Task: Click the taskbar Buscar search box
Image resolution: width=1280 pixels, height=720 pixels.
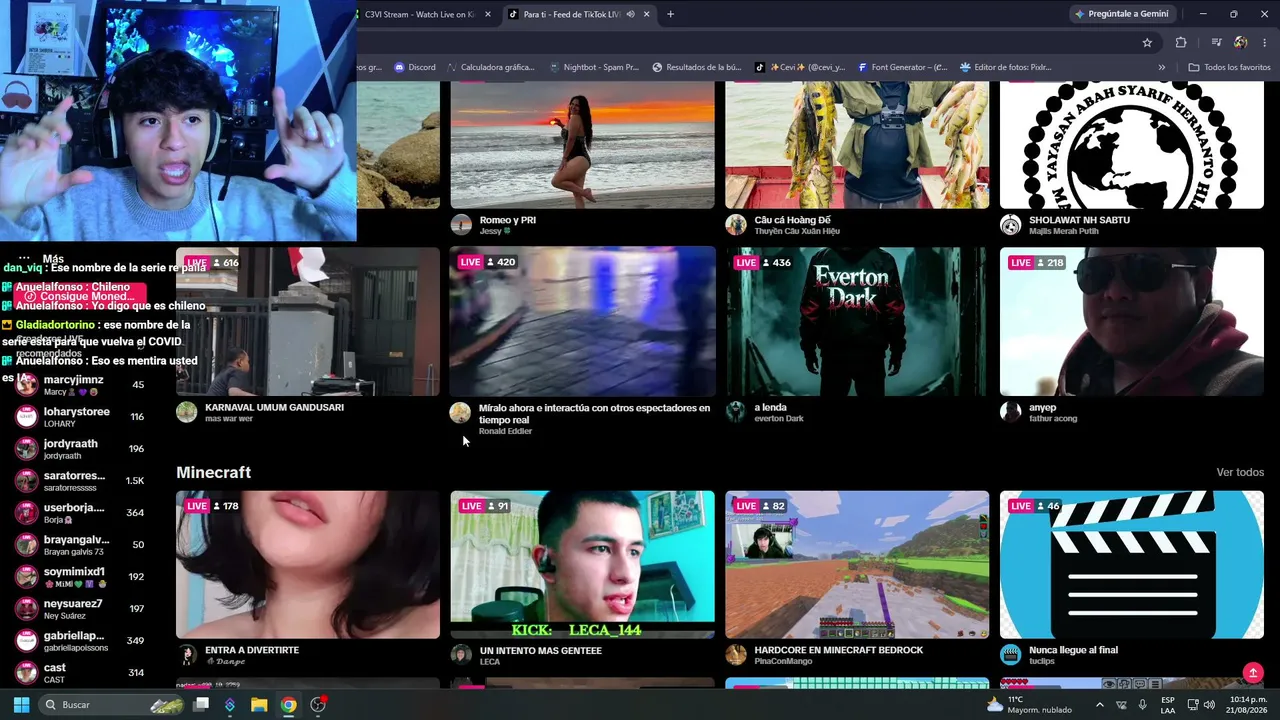Action: (112, 705)
